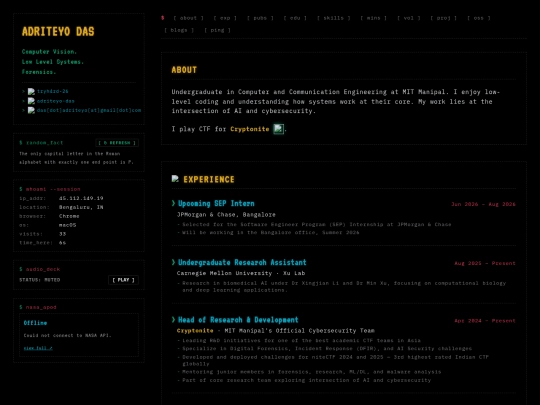Click the ADRITEYO DAS name heading
The height and width of the screenshot is (405, 540).
coord(58,32)
